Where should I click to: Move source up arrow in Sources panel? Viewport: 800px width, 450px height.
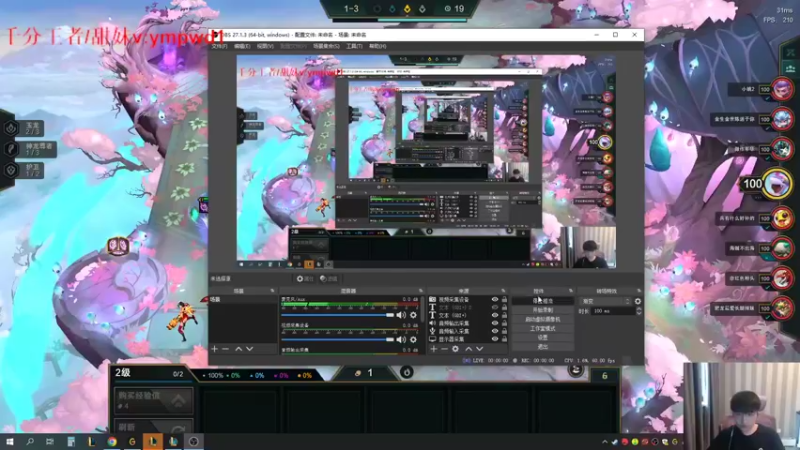click(468, 349)
